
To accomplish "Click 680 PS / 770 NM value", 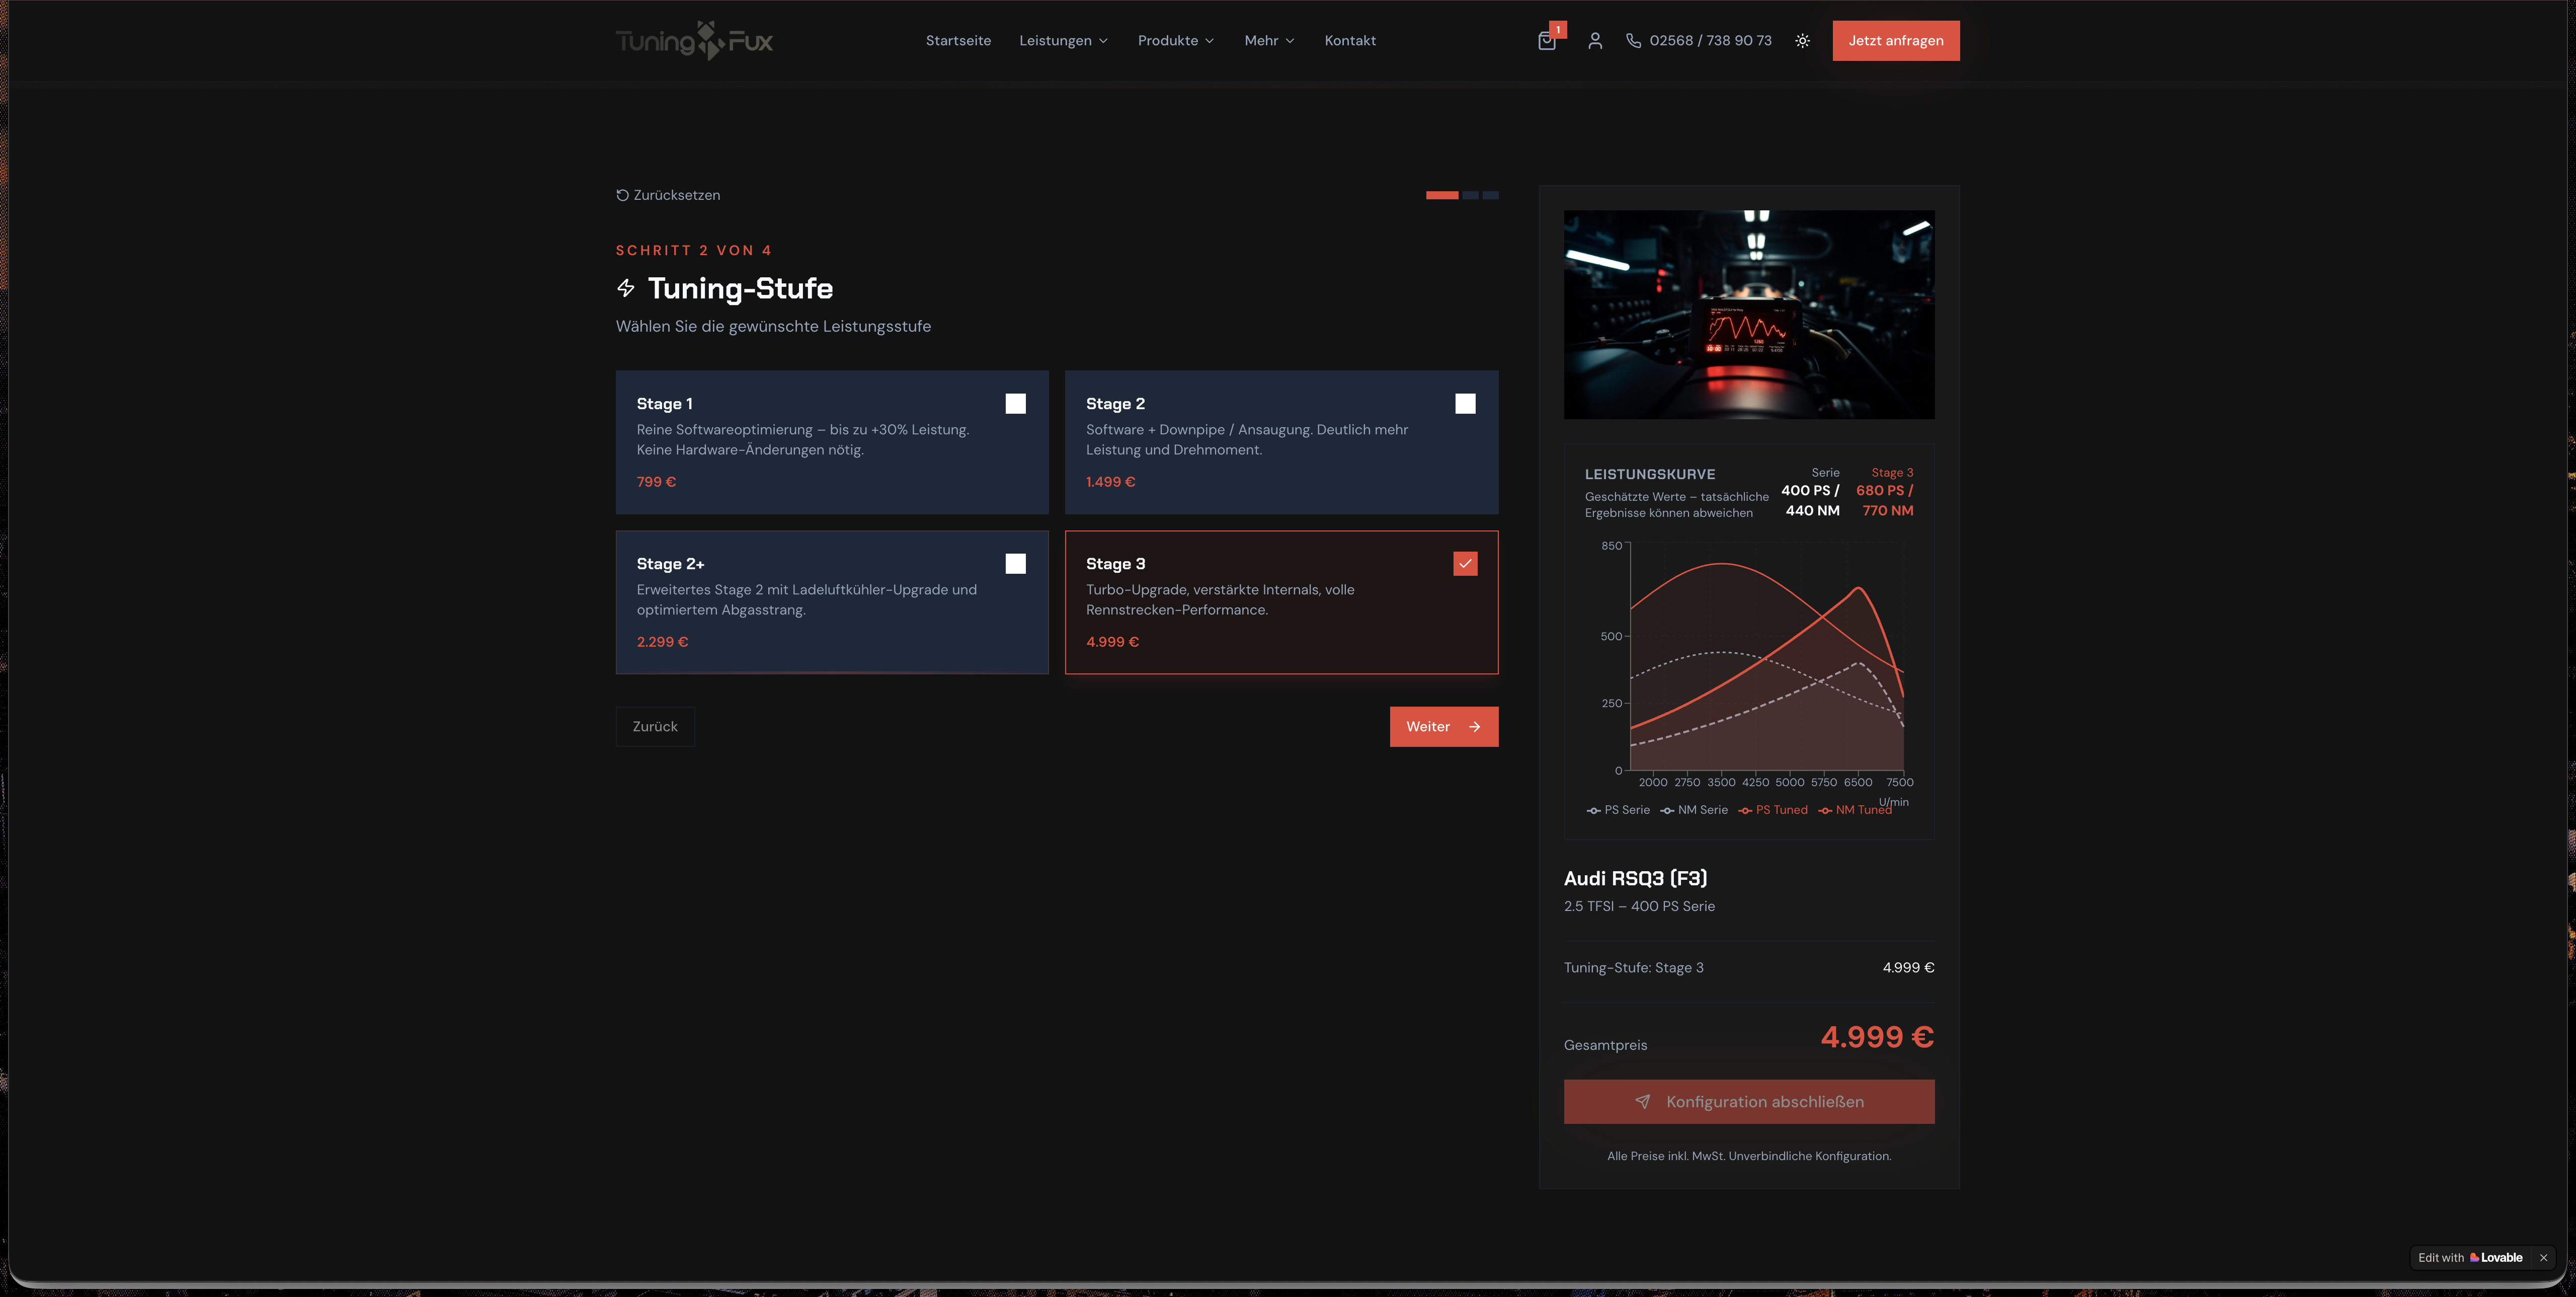I will tap(1885, 501).
